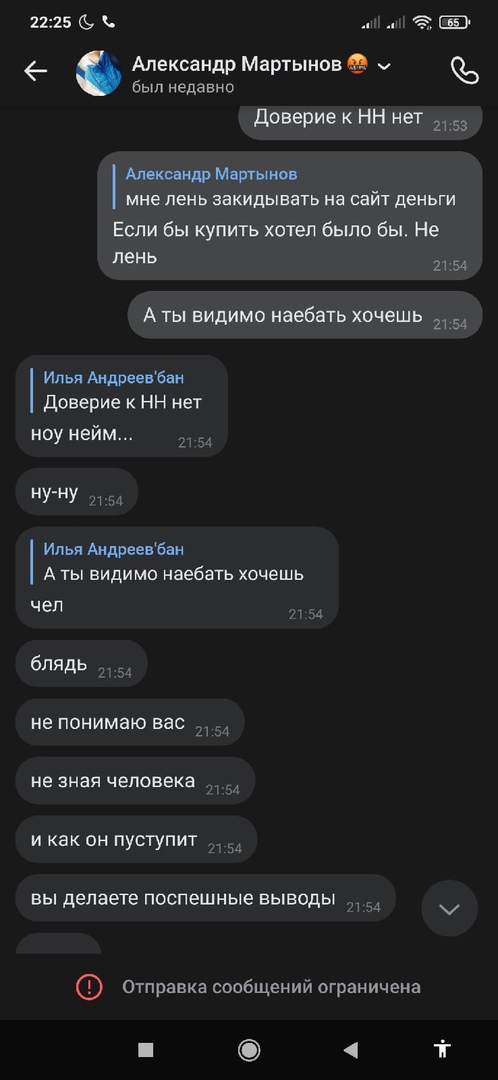Open the accessibility shortcut in navigation bar

(x=442, y=1049)
